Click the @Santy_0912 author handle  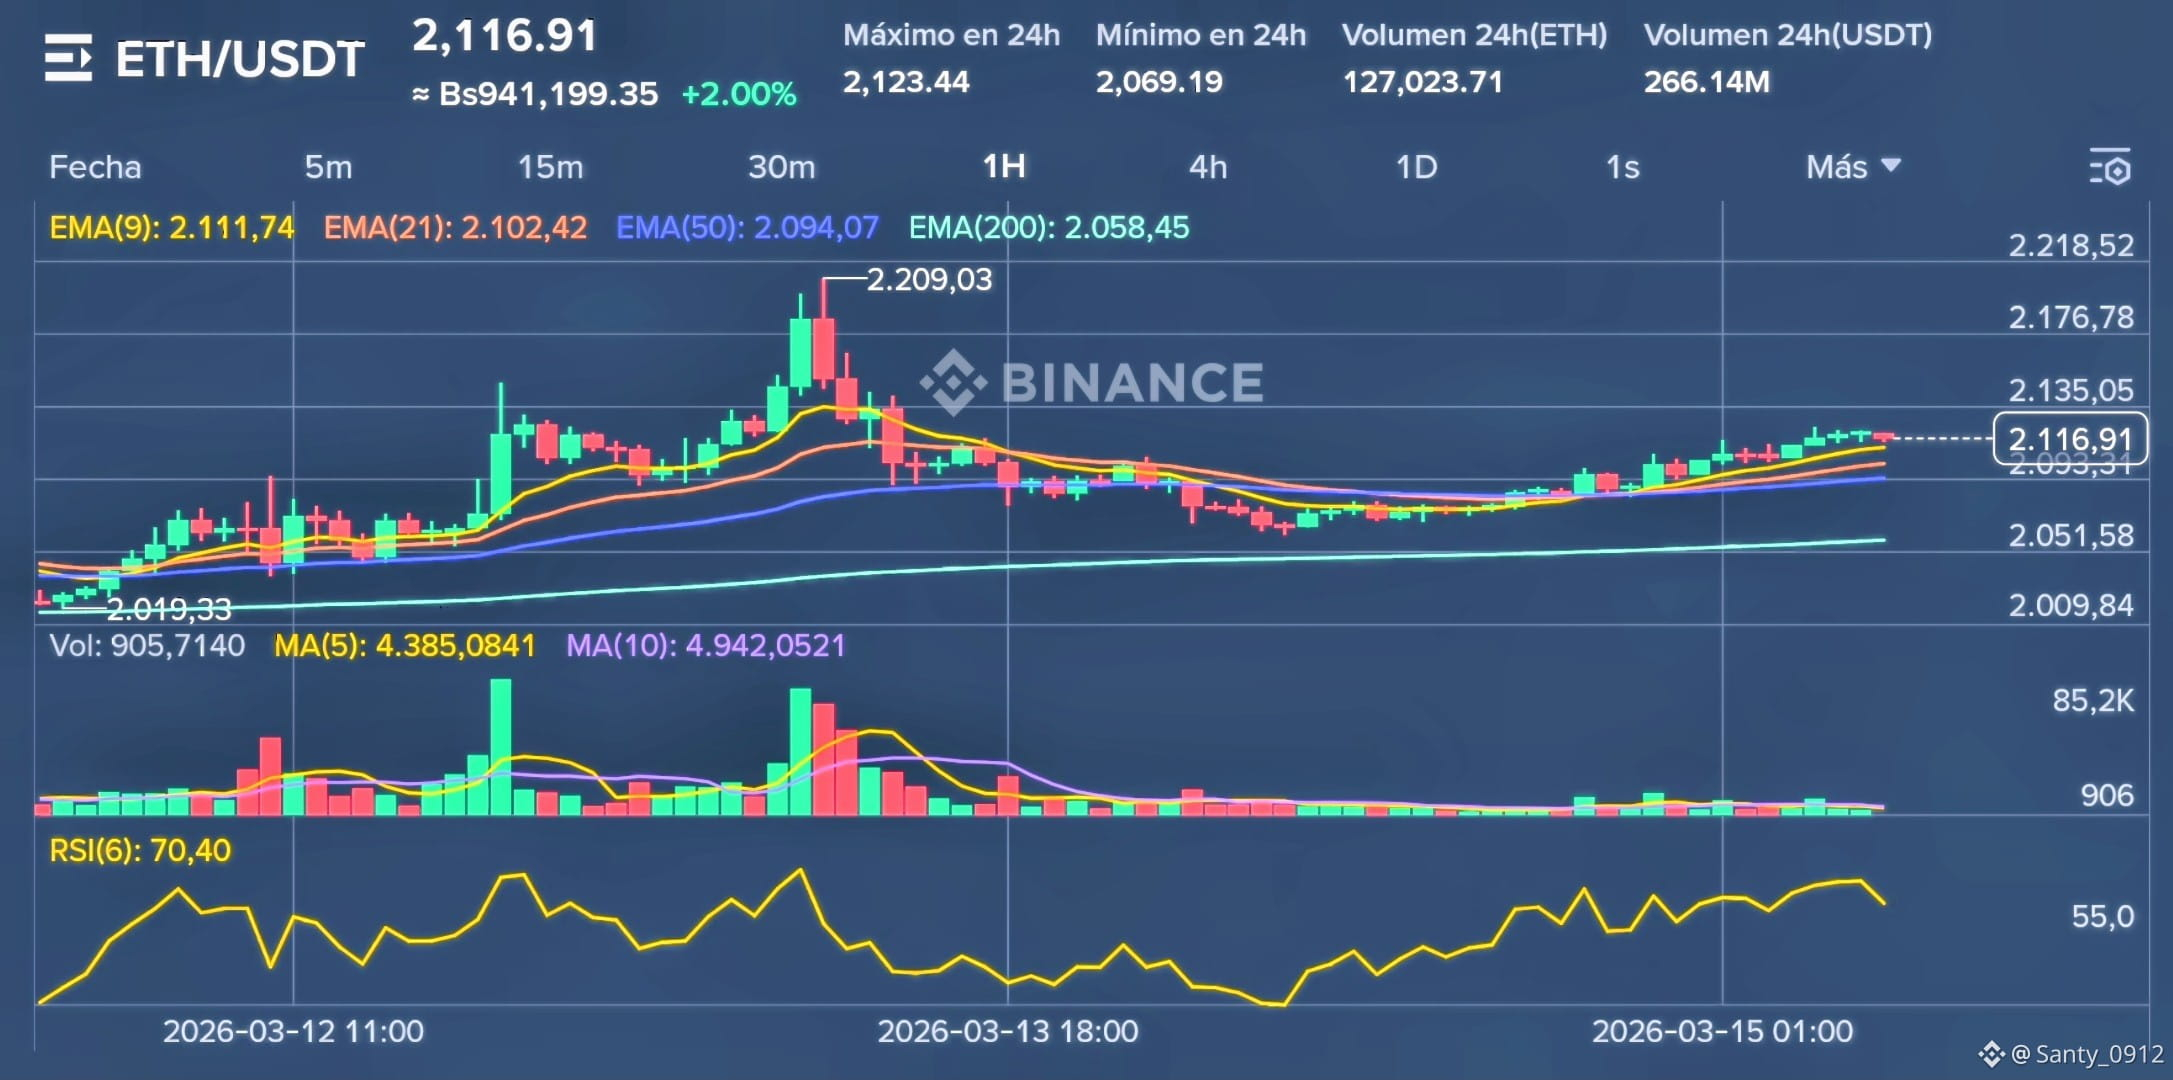[x=2086, y=1054]
